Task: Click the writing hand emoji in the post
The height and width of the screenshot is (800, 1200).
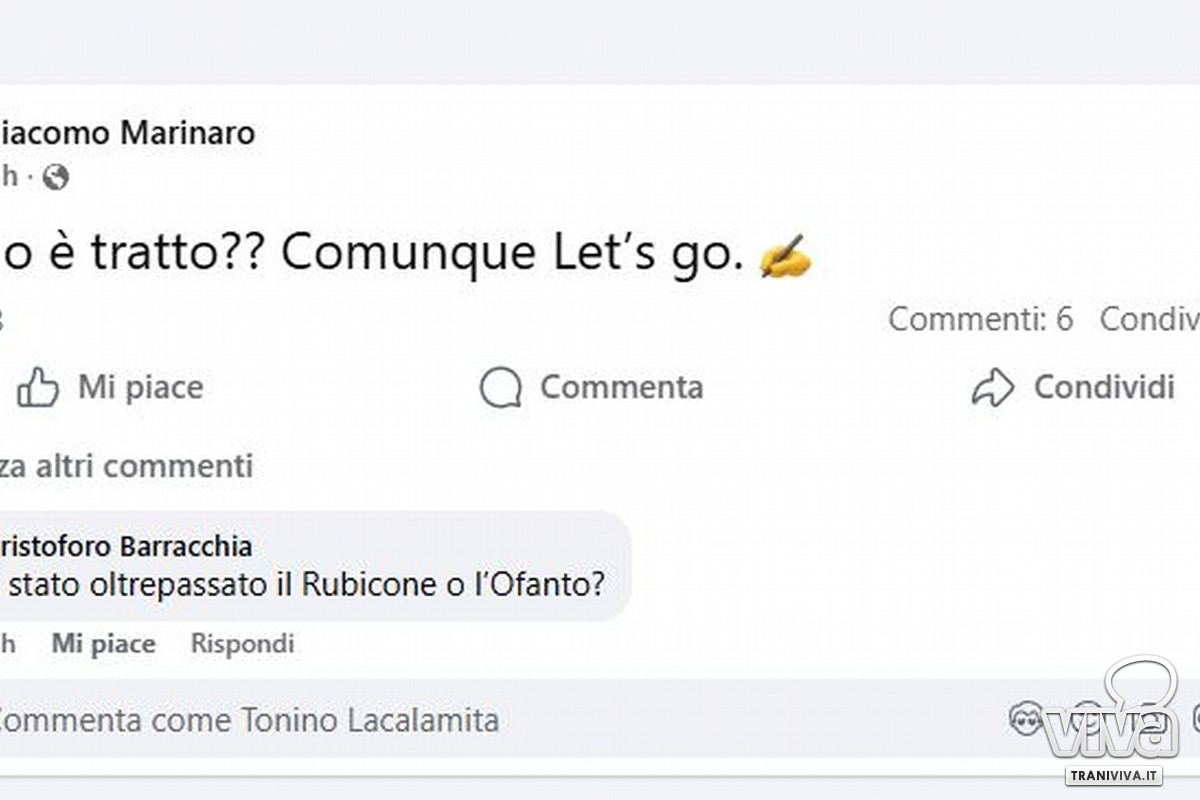Action: tap(784, 256)
